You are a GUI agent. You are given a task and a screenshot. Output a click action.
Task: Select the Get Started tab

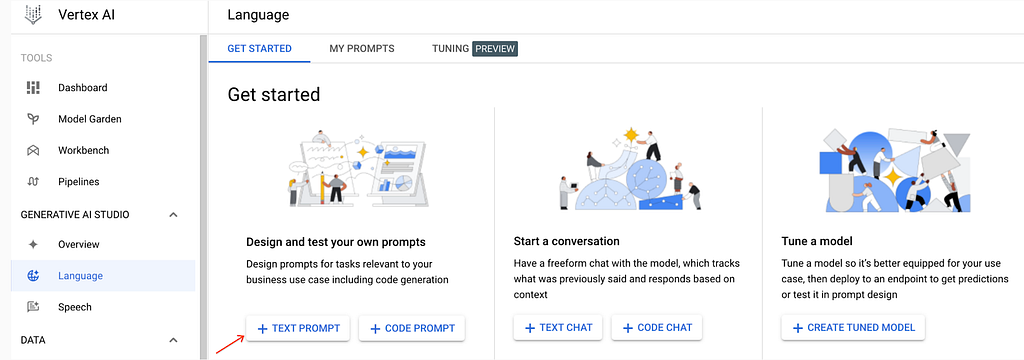pyautogui.click(x=259, y=48)
